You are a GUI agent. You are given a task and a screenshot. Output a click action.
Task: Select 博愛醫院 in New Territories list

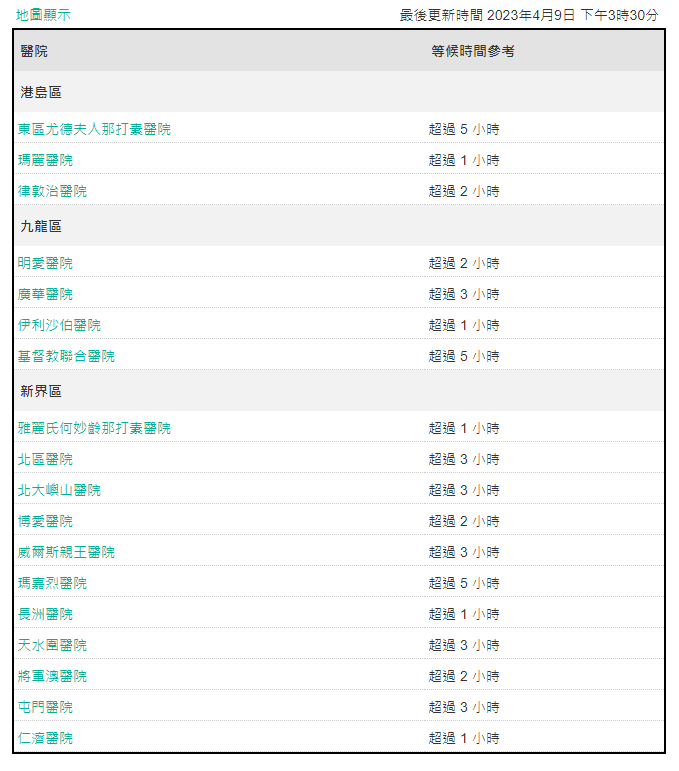pos(45,521)
